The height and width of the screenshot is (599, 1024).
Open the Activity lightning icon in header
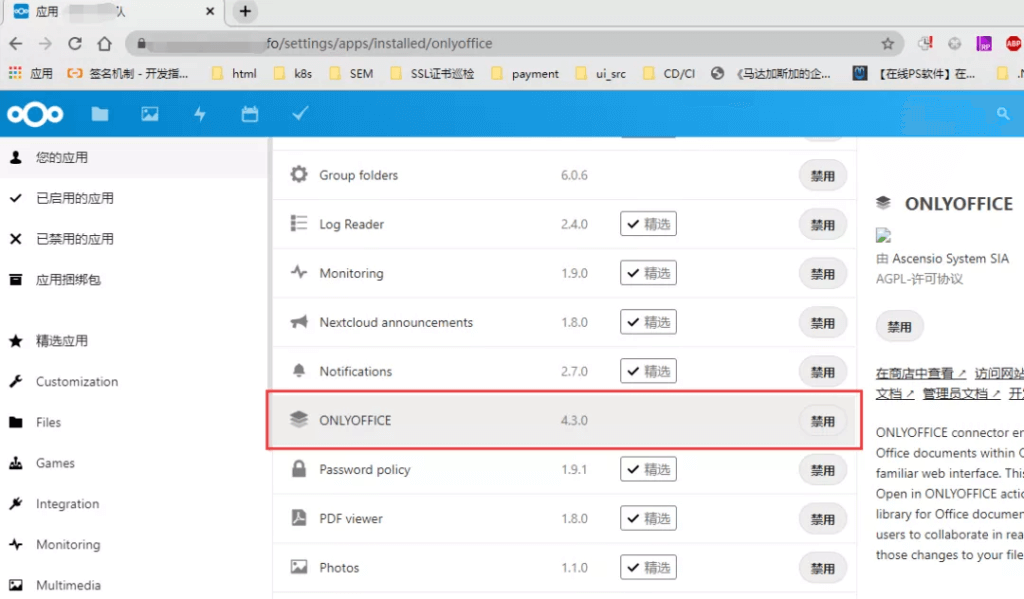(x=200, y=114)
